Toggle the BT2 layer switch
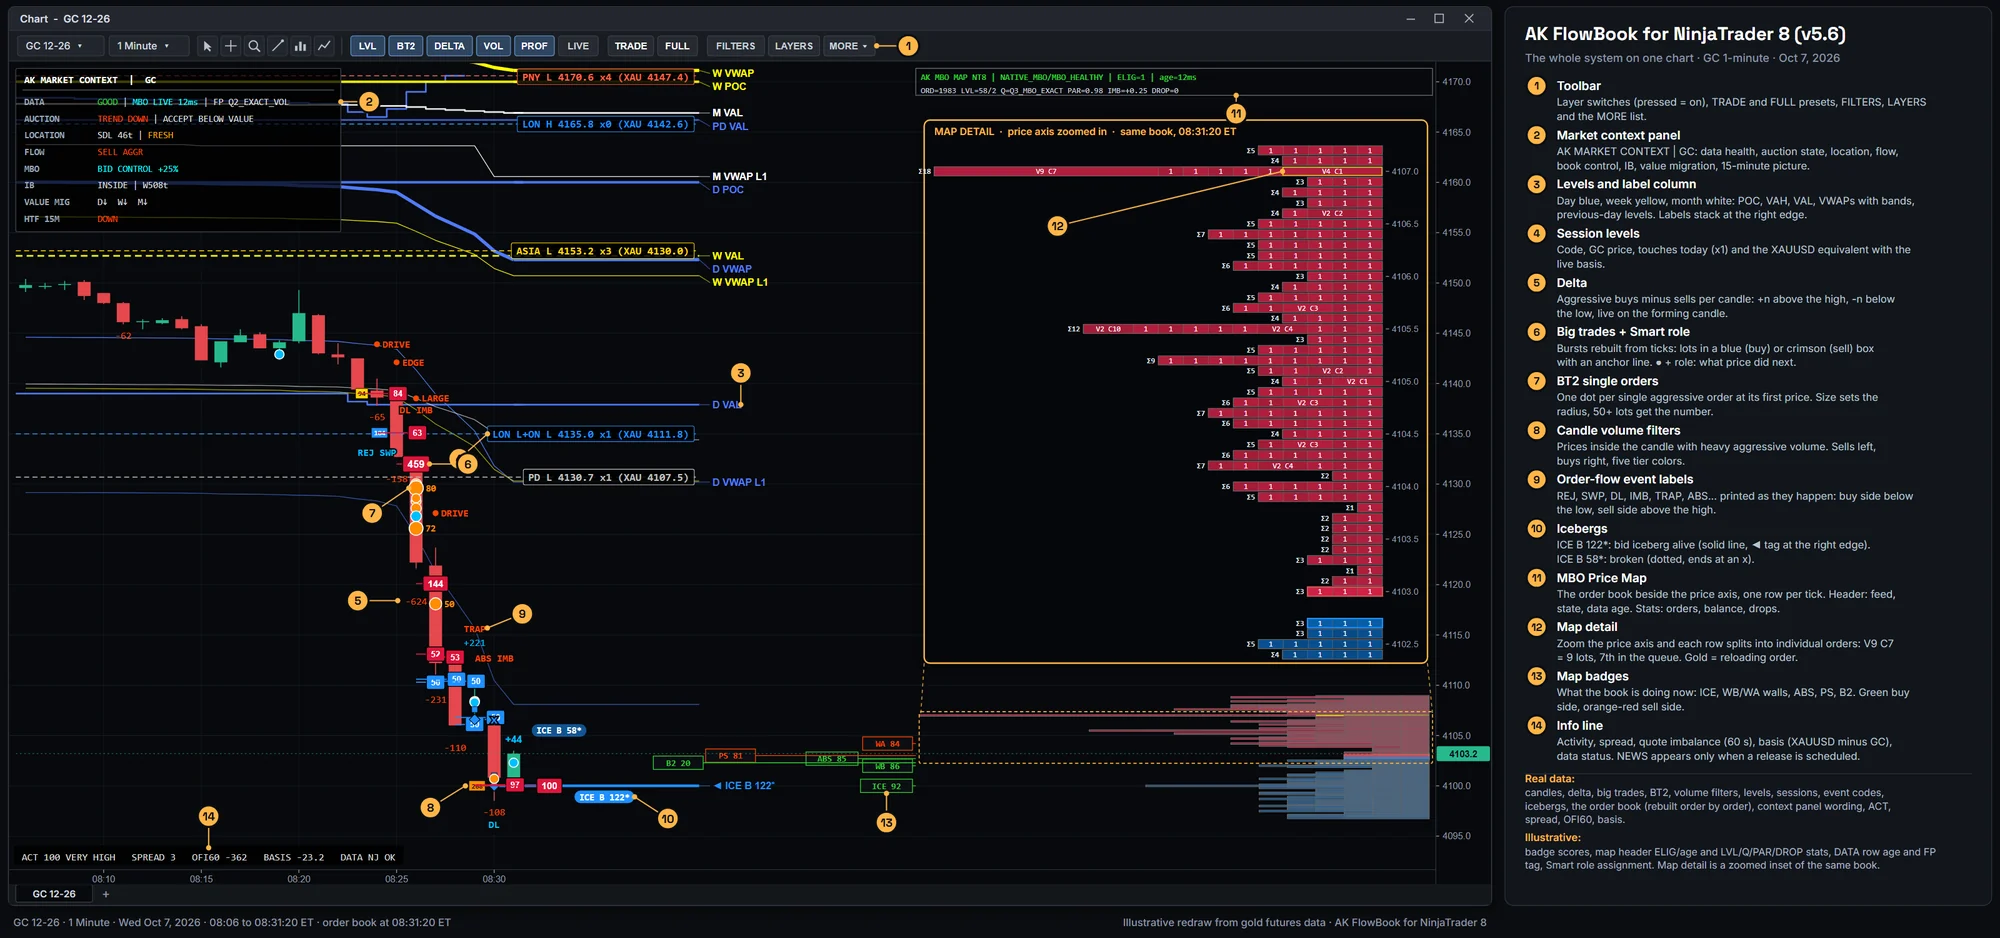Screen dimensions: 2000x938 [x=405, y=46]
